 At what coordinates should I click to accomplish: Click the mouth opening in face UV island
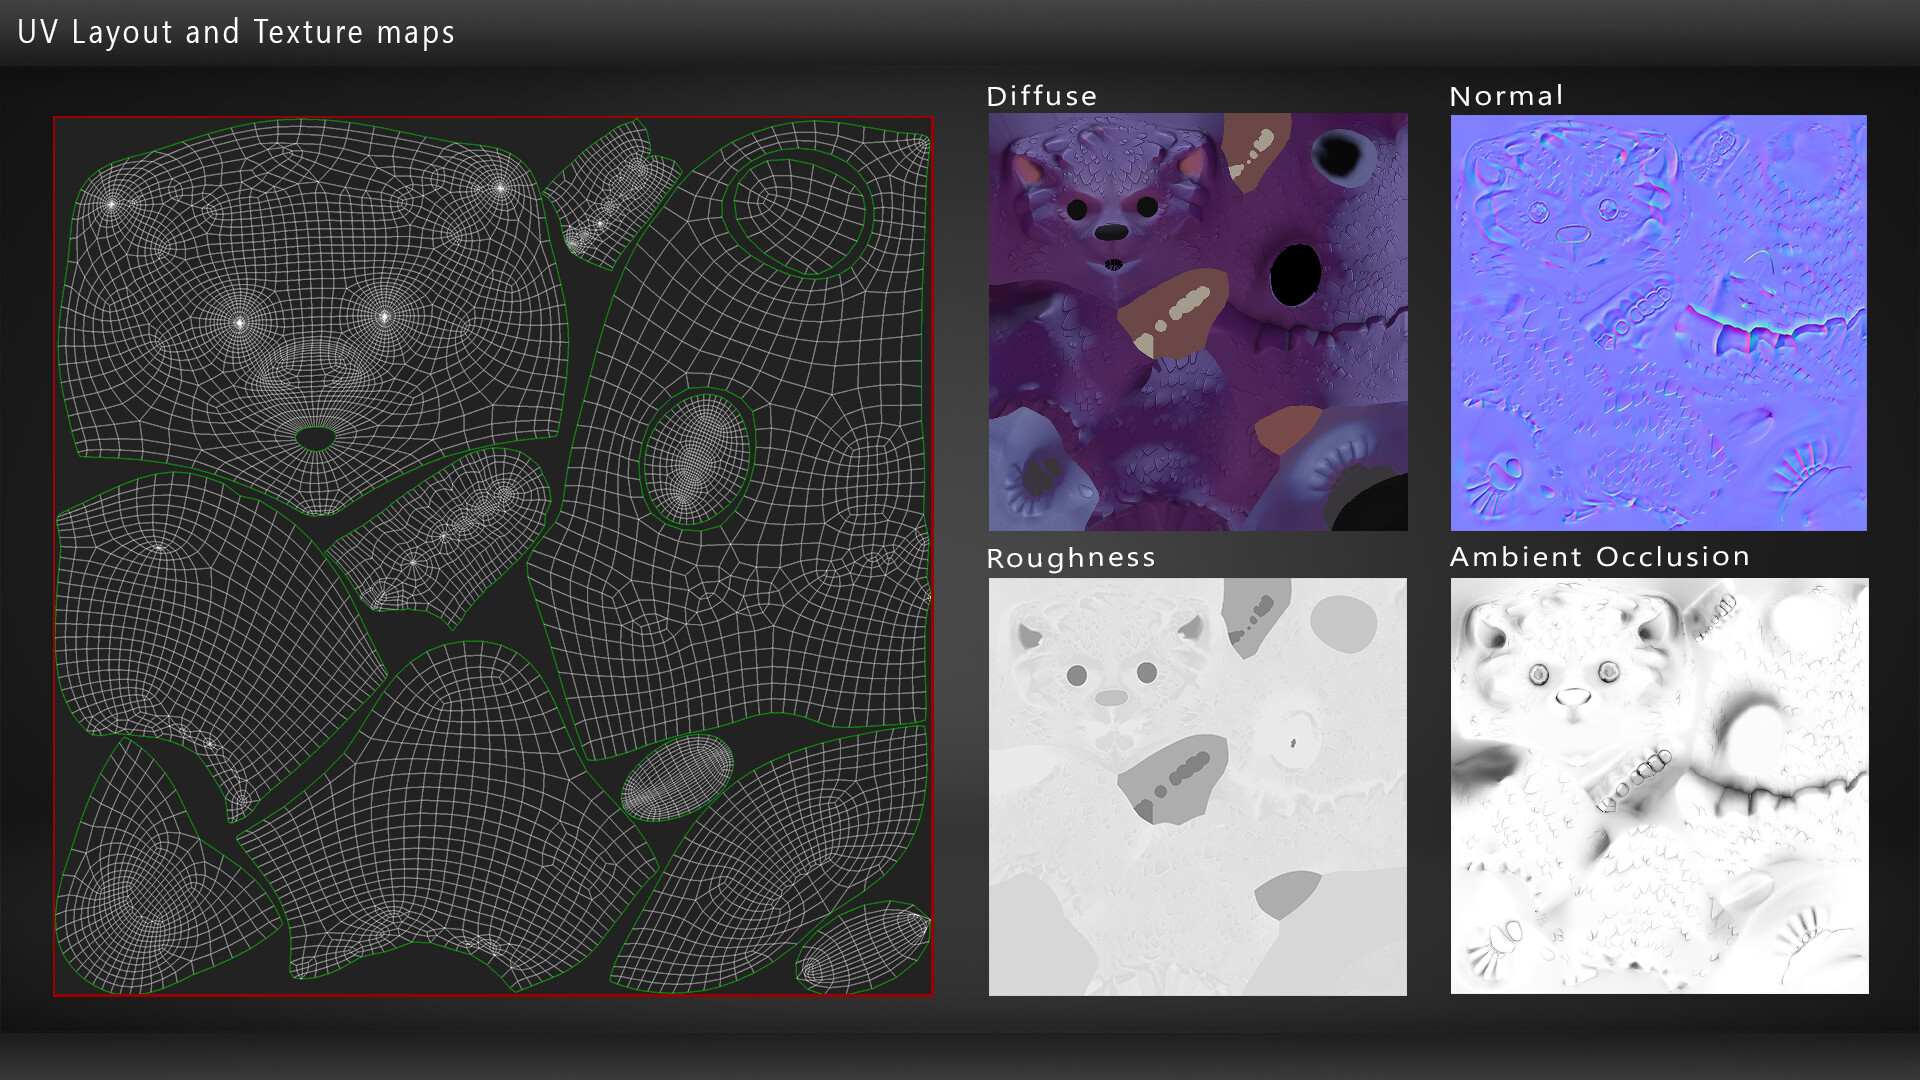[316, 438]
